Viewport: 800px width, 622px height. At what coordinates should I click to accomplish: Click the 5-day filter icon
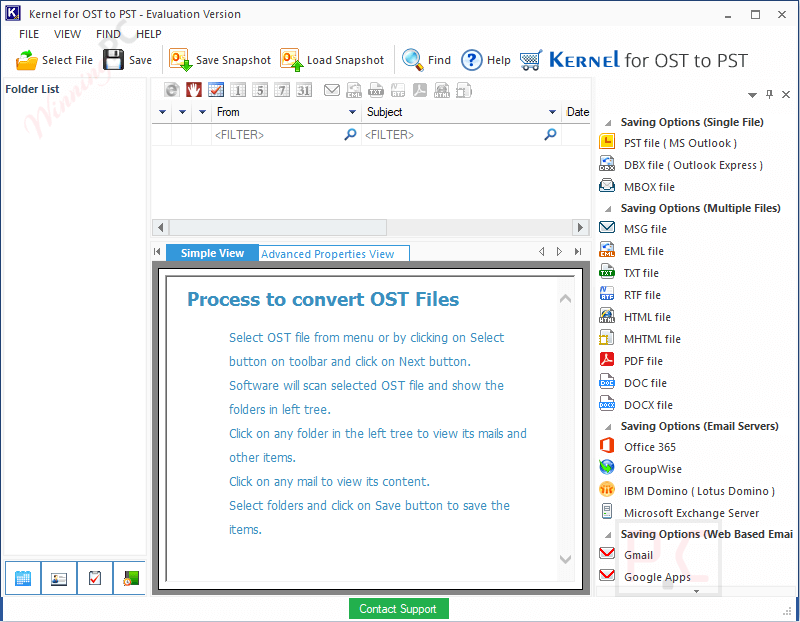[260, 90]
